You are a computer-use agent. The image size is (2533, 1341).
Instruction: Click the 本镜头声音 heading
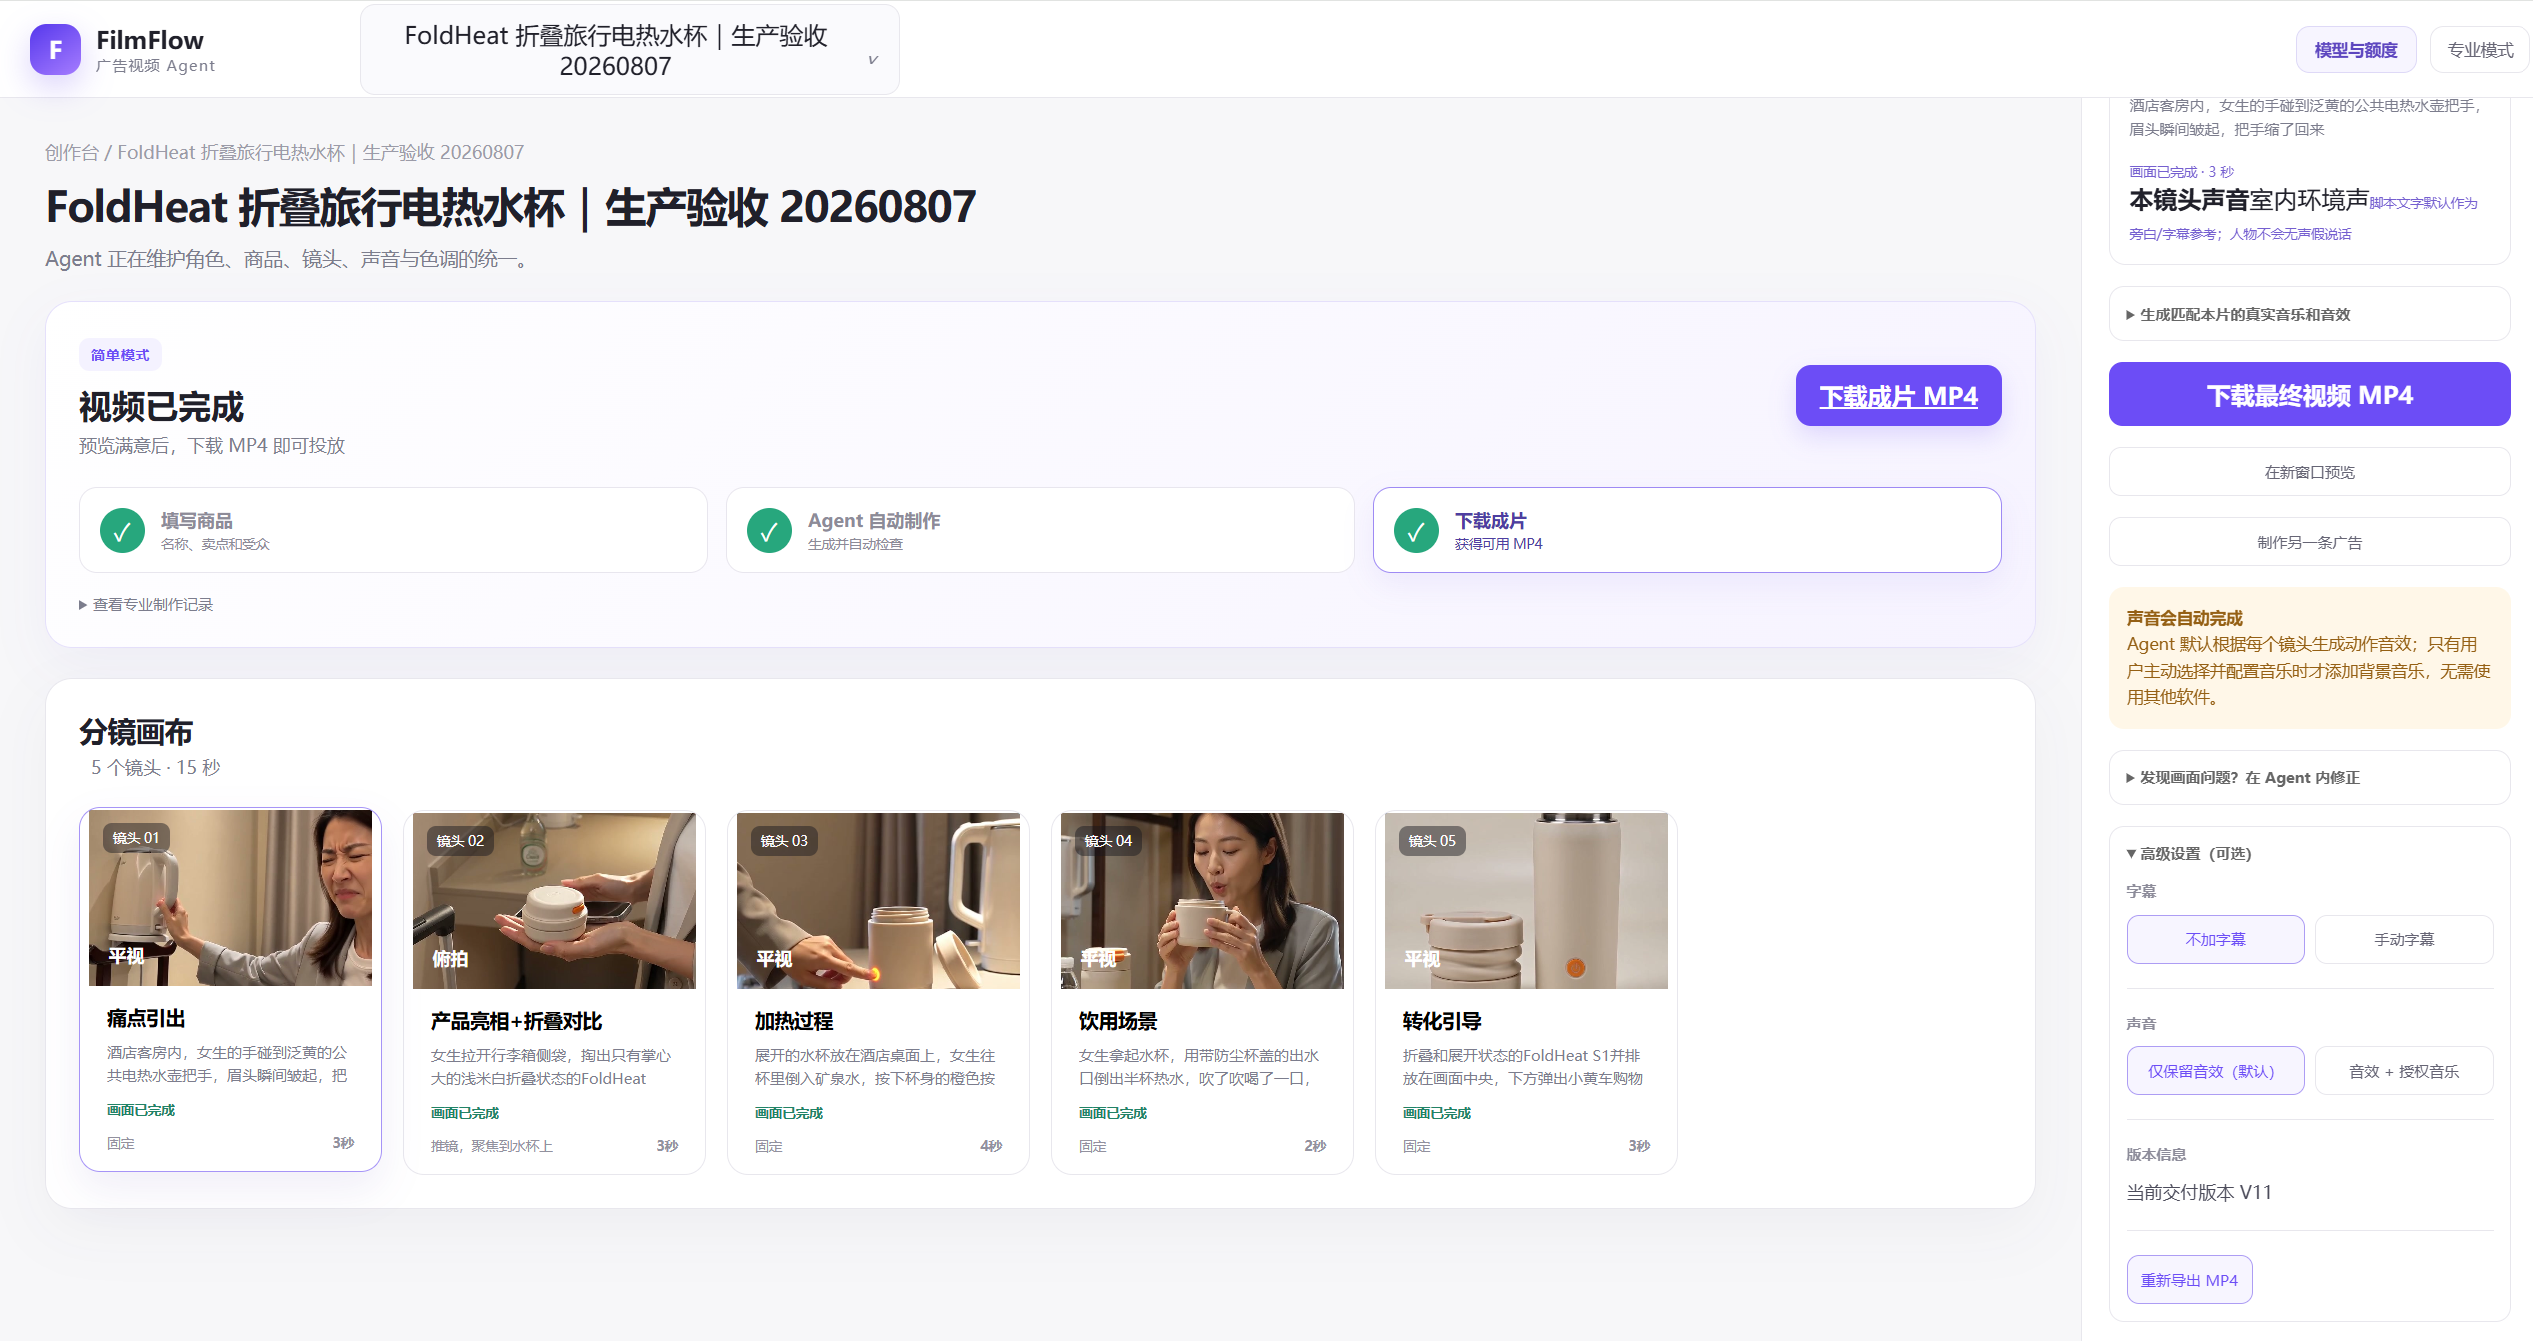[x=2189, y=201]
